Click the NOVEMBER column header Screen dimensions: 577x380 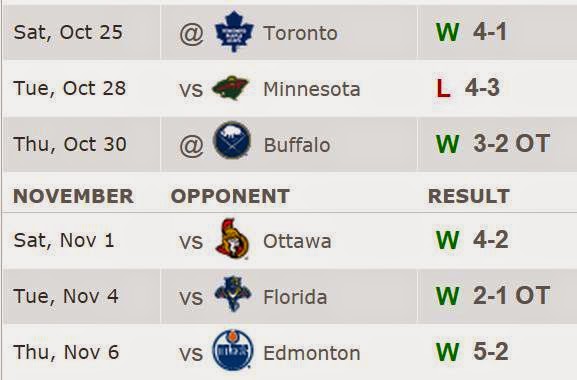pyautogui.click(x=73, y=196)
